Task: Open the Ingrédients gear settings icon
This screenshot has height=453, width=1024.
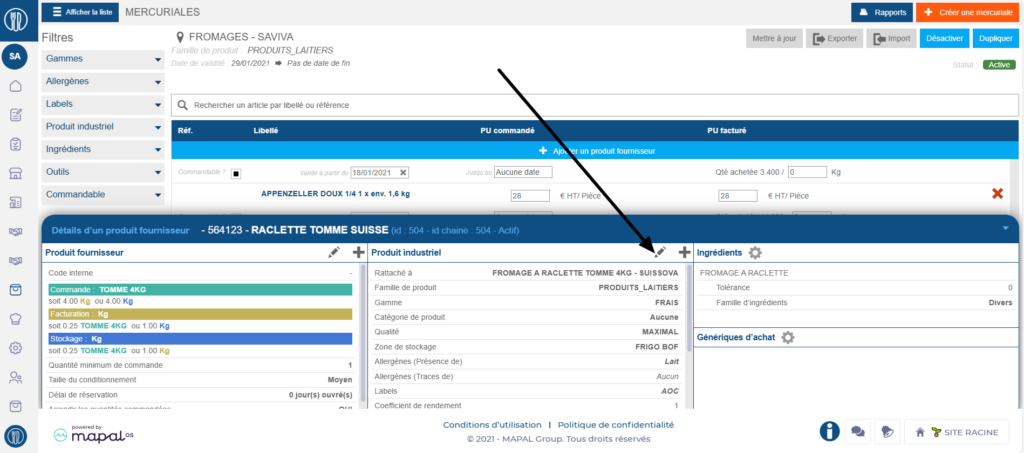Action: [755, 253]
